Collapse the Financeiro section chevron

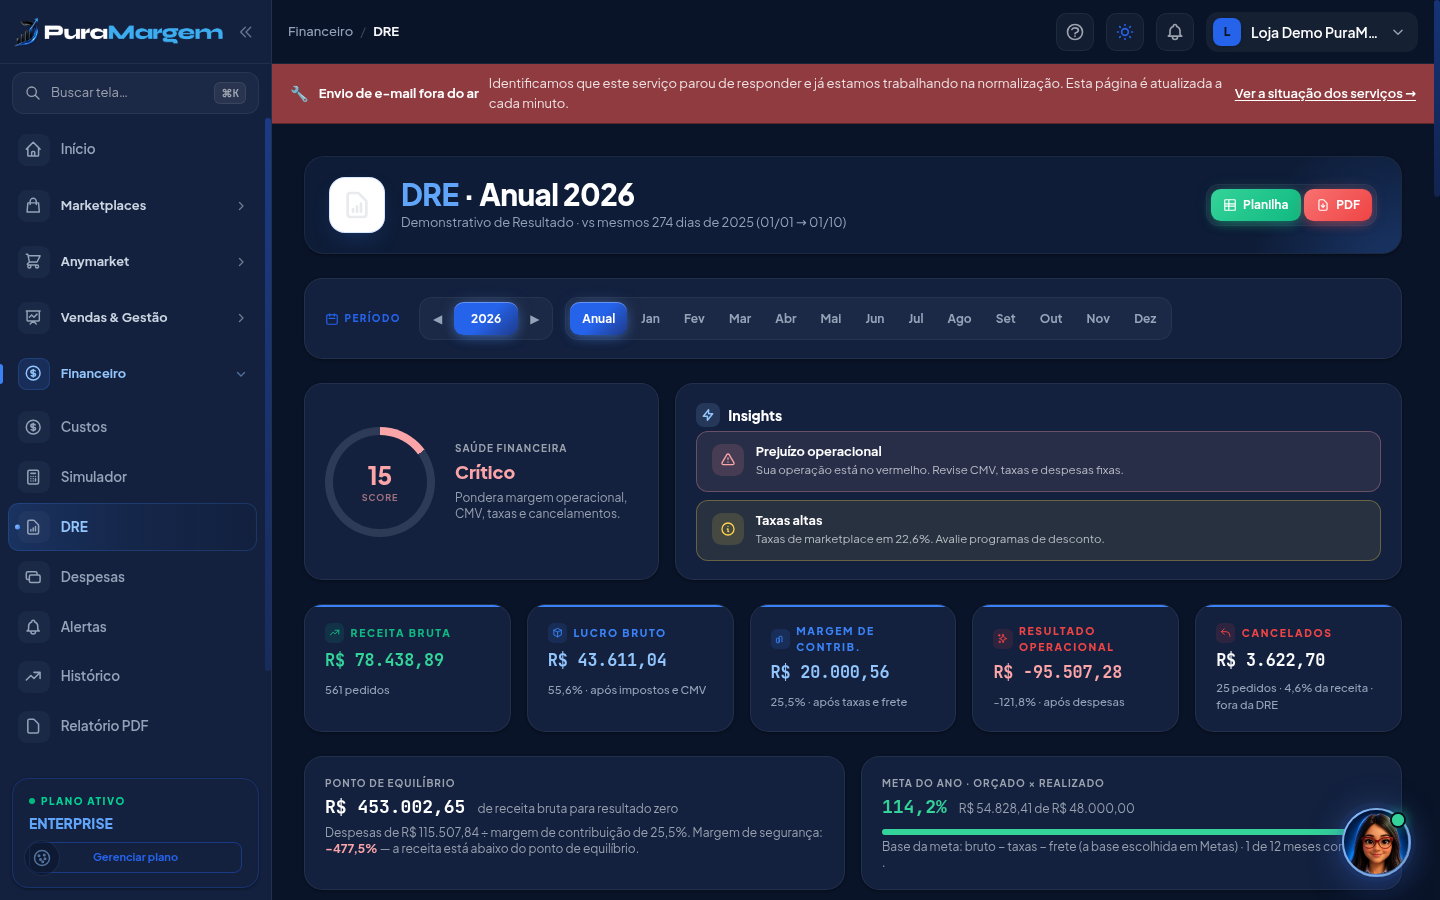point(241,374)
